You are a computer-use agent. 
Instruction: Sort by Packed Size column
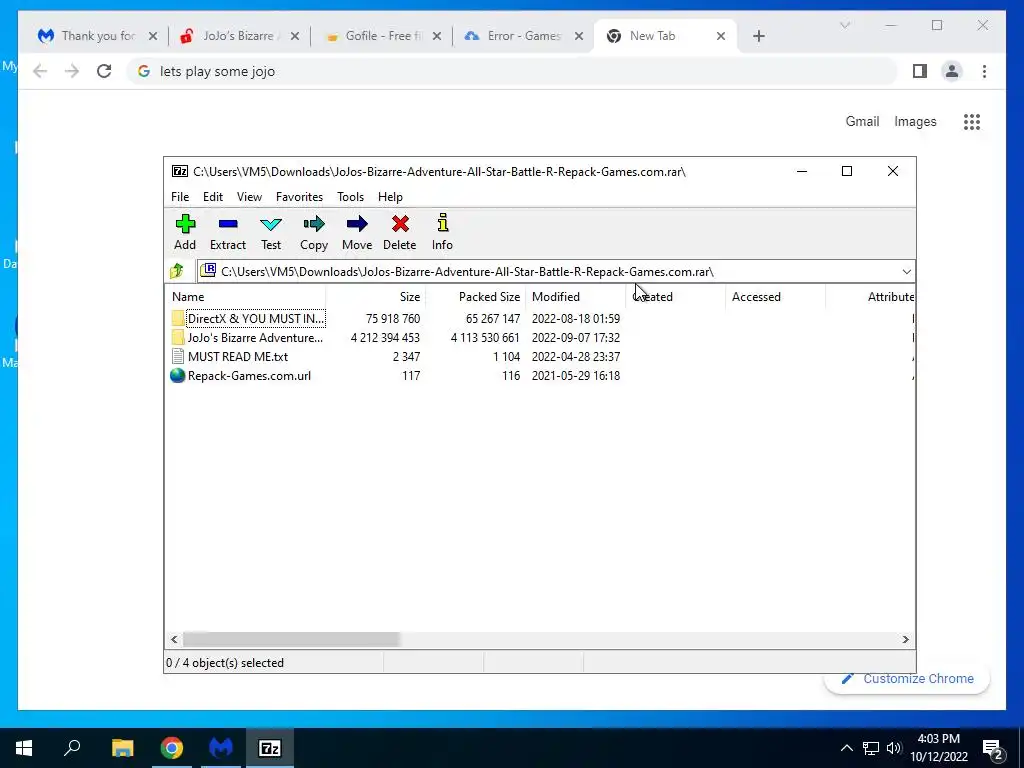475,296
